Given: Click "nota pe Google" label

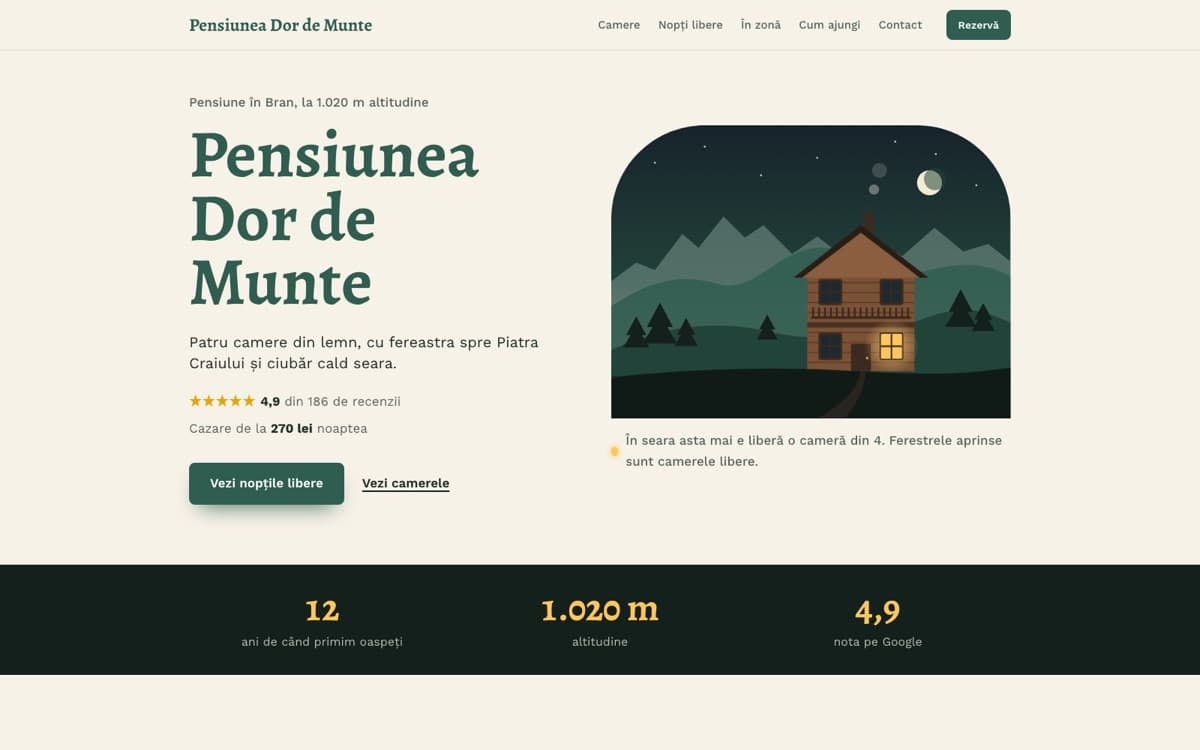Looking at the screenshot, I should click(x=878, y=642).
